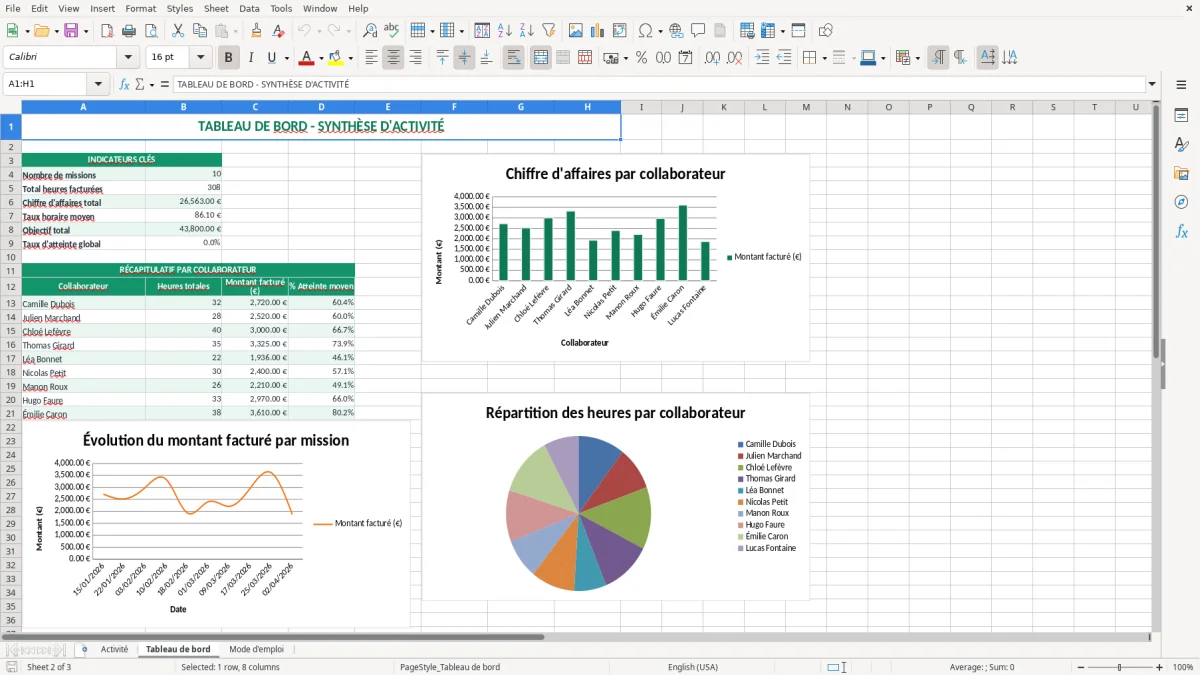Viewport: 1200px width, 675px height.
Task: Open the Sheet menu
Action: click(216, 8)
